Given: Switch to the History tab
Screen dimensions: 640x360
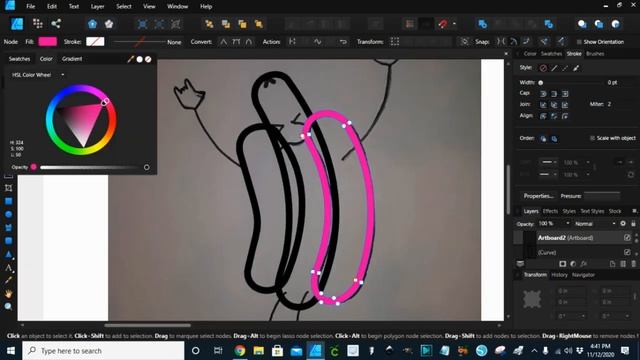Looking at the screenshot, I should 560,275.
